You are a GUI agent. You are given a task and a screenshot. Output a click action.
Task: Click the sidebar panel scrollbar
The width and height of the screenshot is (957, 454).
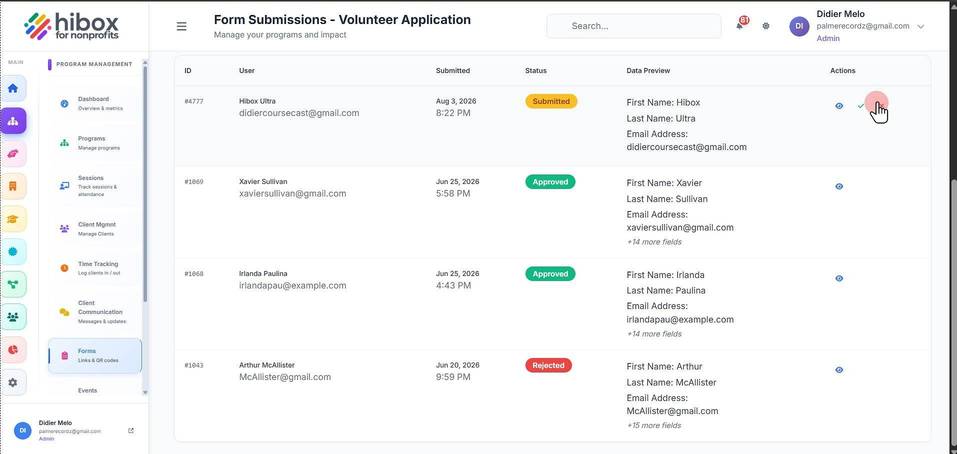coord(145,183)
